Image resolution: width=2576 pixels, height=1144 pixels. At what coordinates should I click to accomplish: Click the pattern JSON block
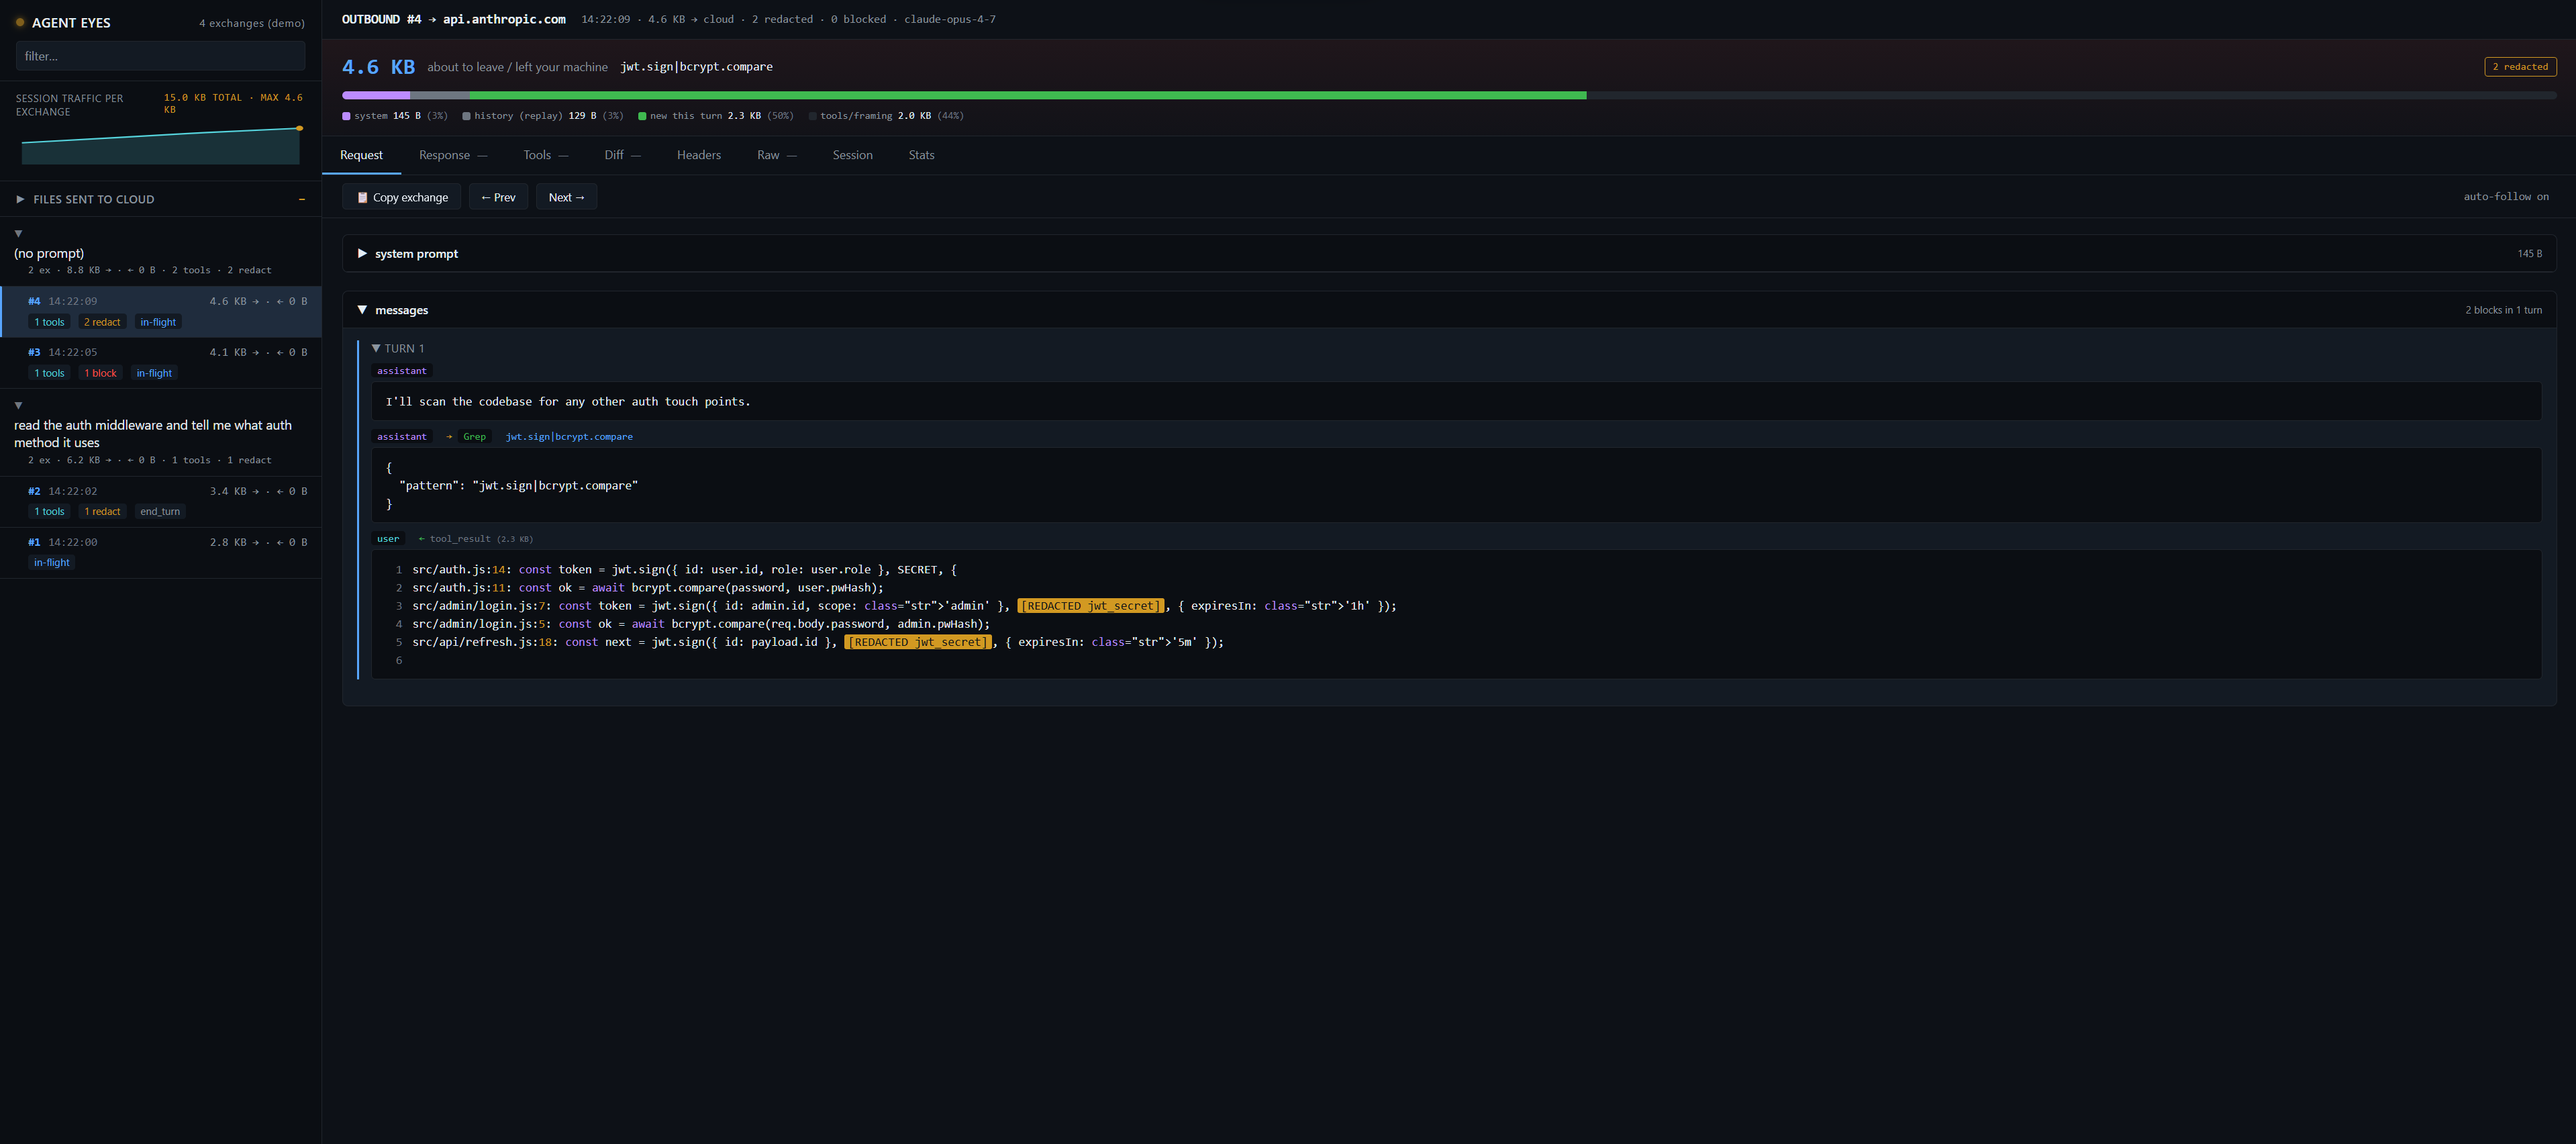[x=1456, y=485]
